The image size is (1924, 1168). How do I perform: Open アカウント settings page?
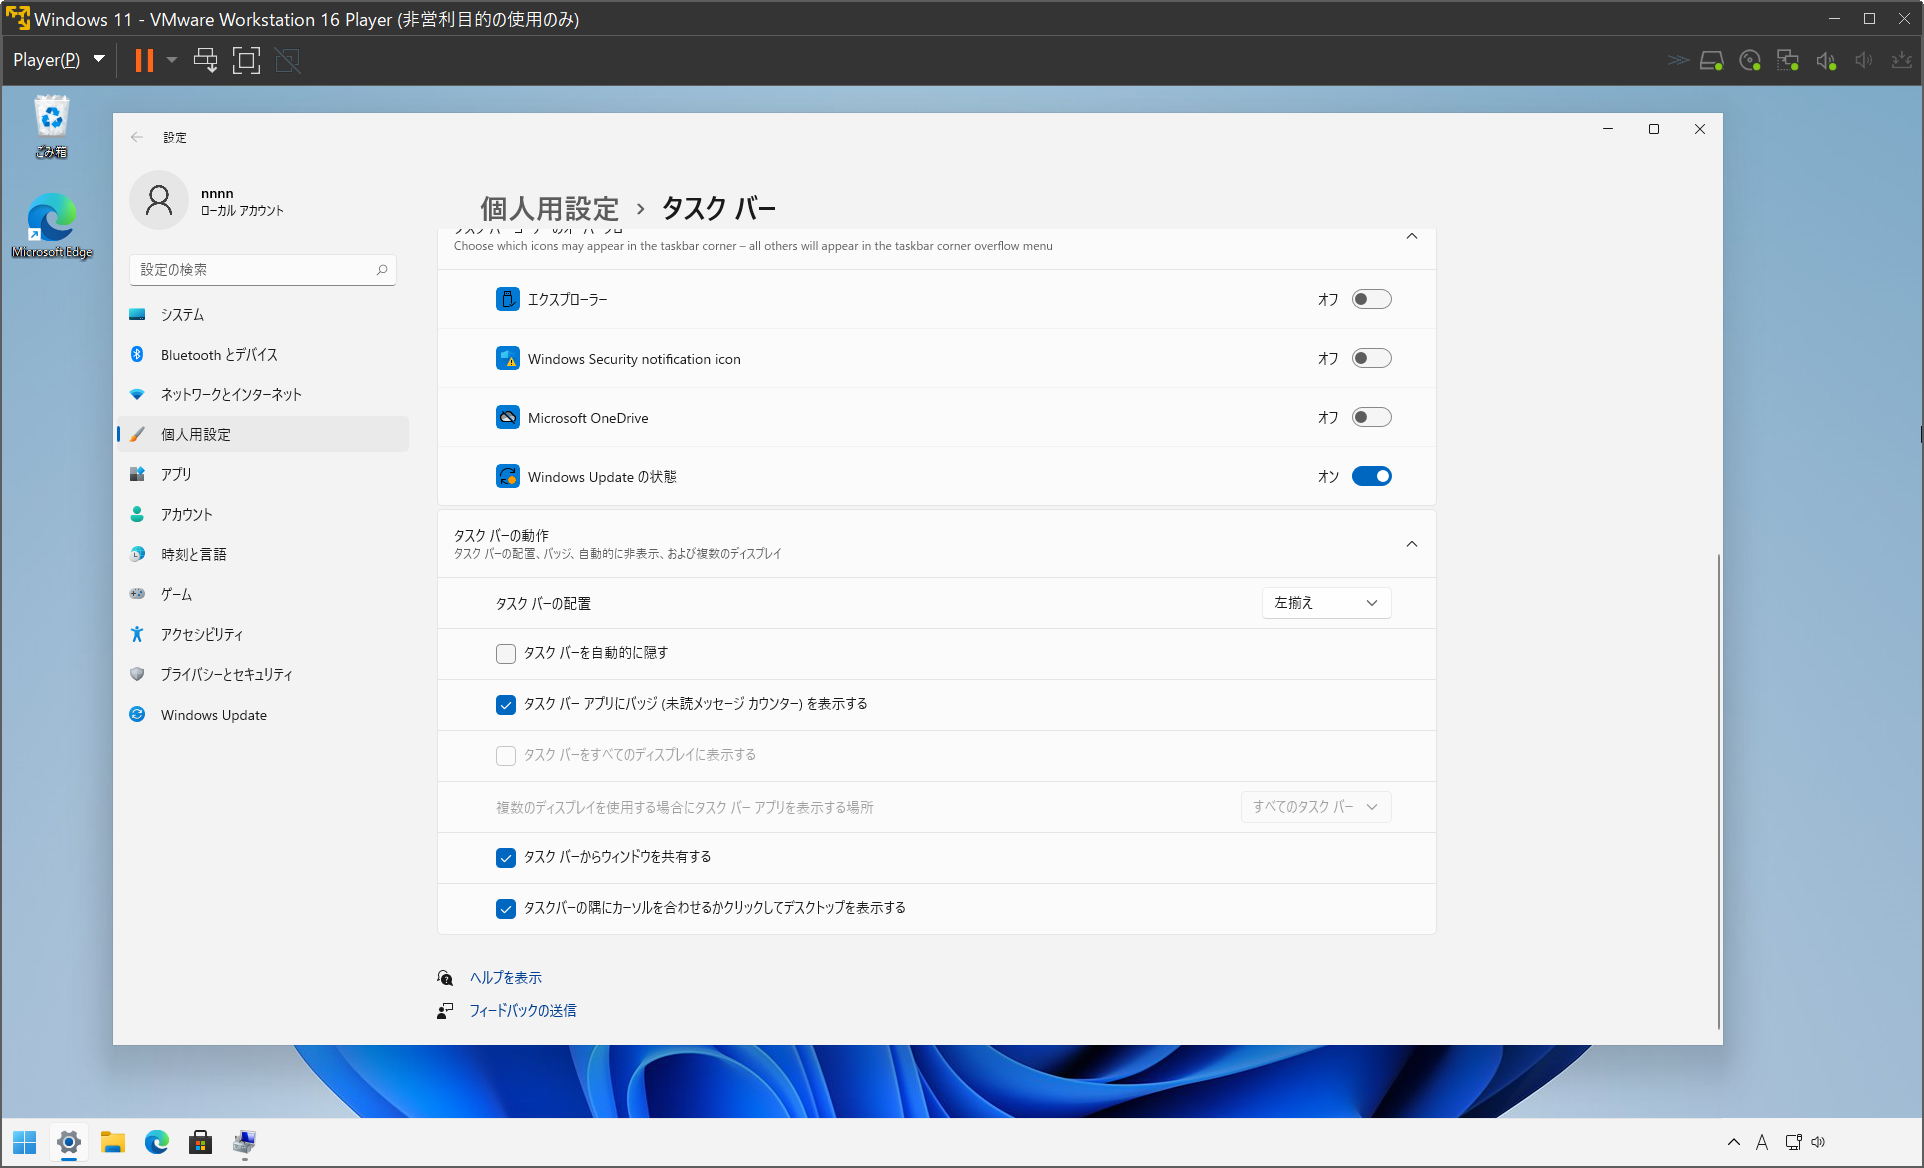coord(263,514)
